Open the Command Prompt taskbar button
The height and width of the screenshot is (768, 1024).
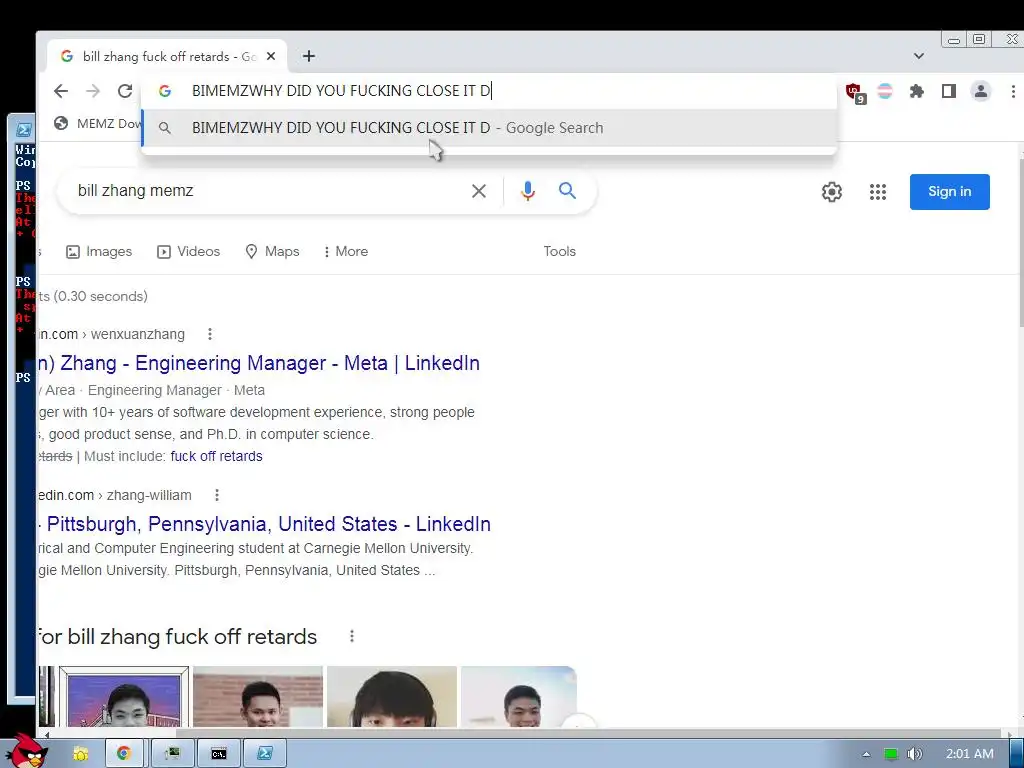(219, 754)
